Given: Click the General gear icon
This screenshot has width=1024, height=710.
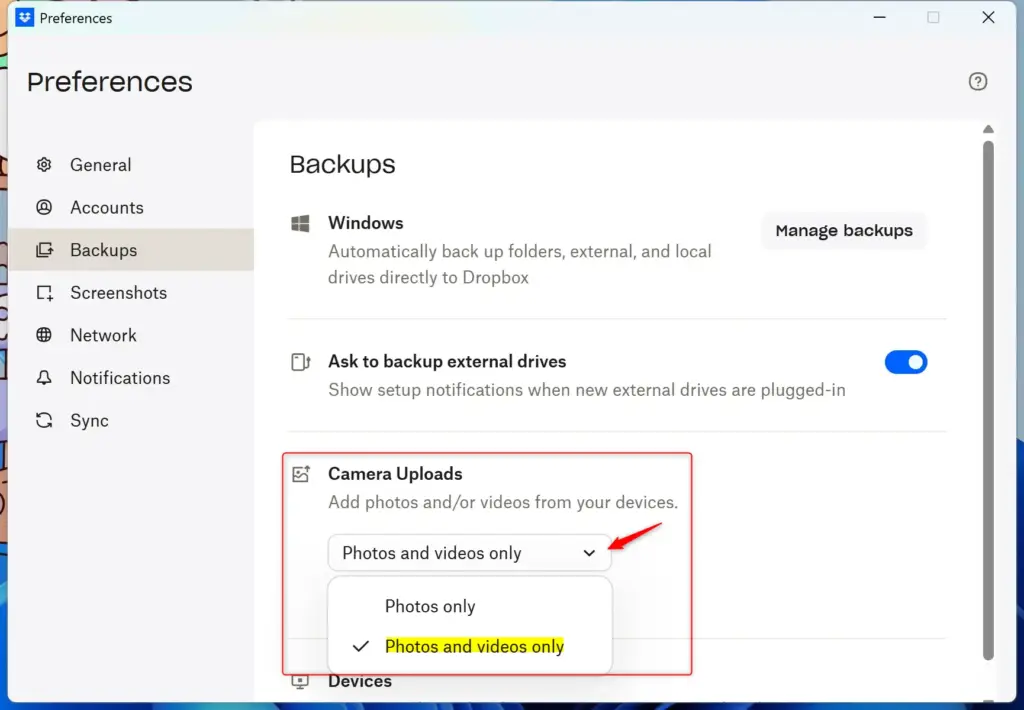Looking at the screenshot, I should [x=44, y=165].
